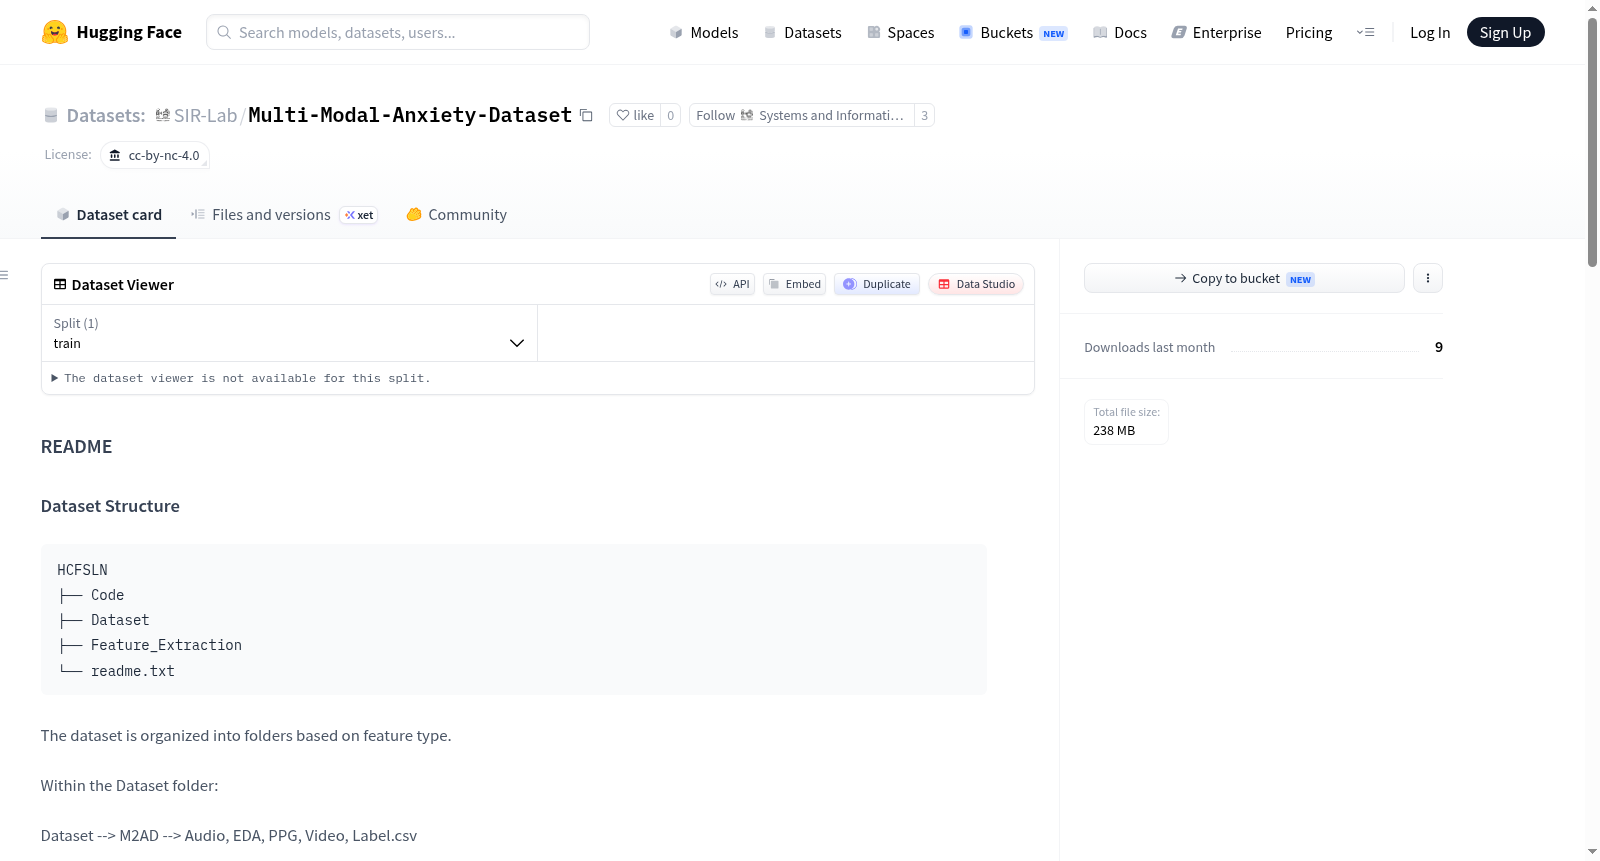Click readme.txt in the code block
The width and height of the screenshot is (1600, 861).
133,671
